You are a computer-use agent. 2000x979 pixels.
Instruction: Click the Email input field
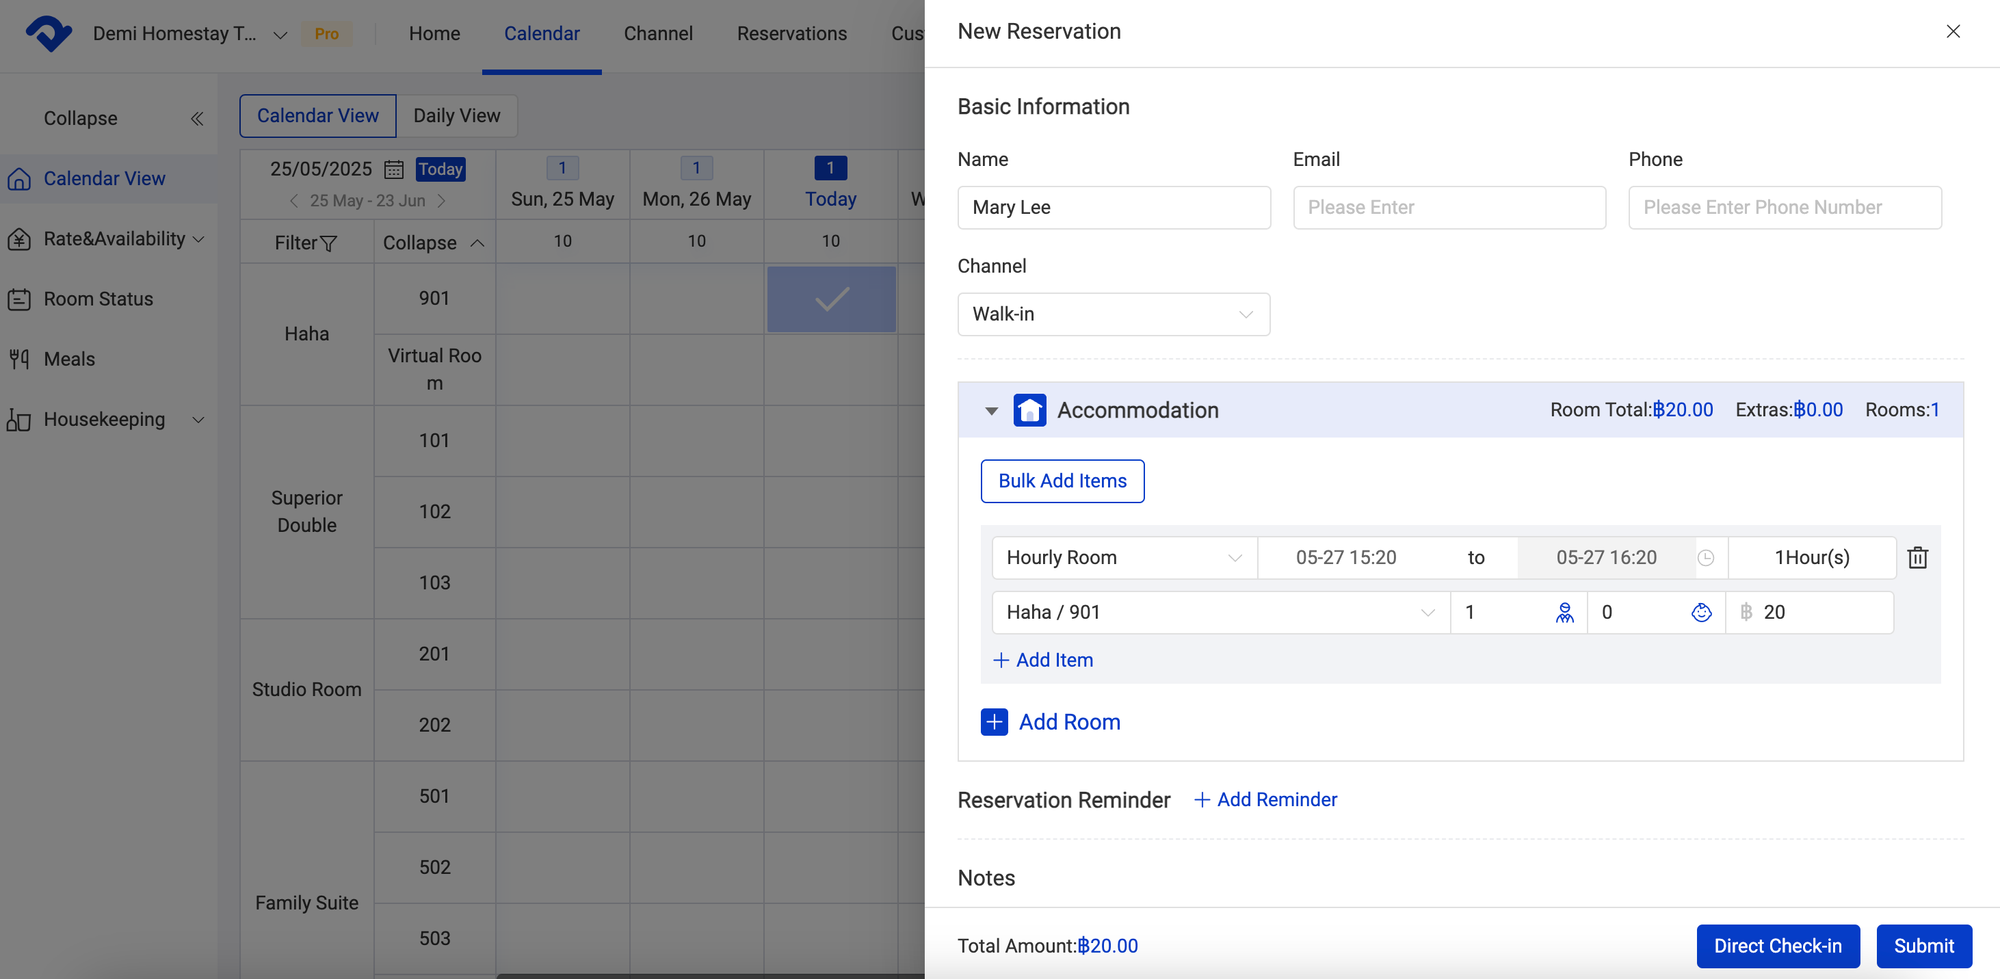point(1448,207)
